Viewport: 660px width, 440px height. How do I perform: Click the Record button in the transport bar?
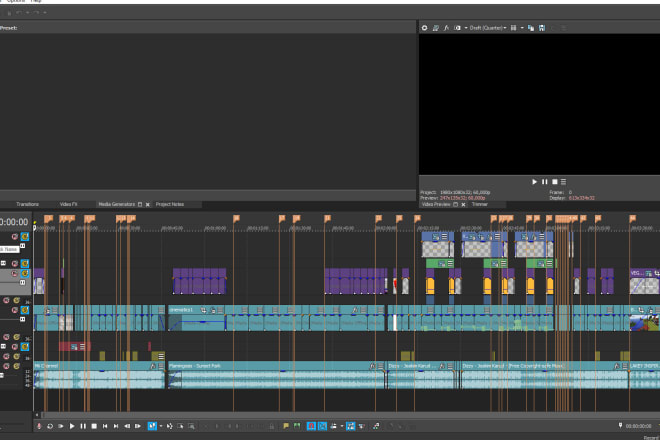pos(39,426)
